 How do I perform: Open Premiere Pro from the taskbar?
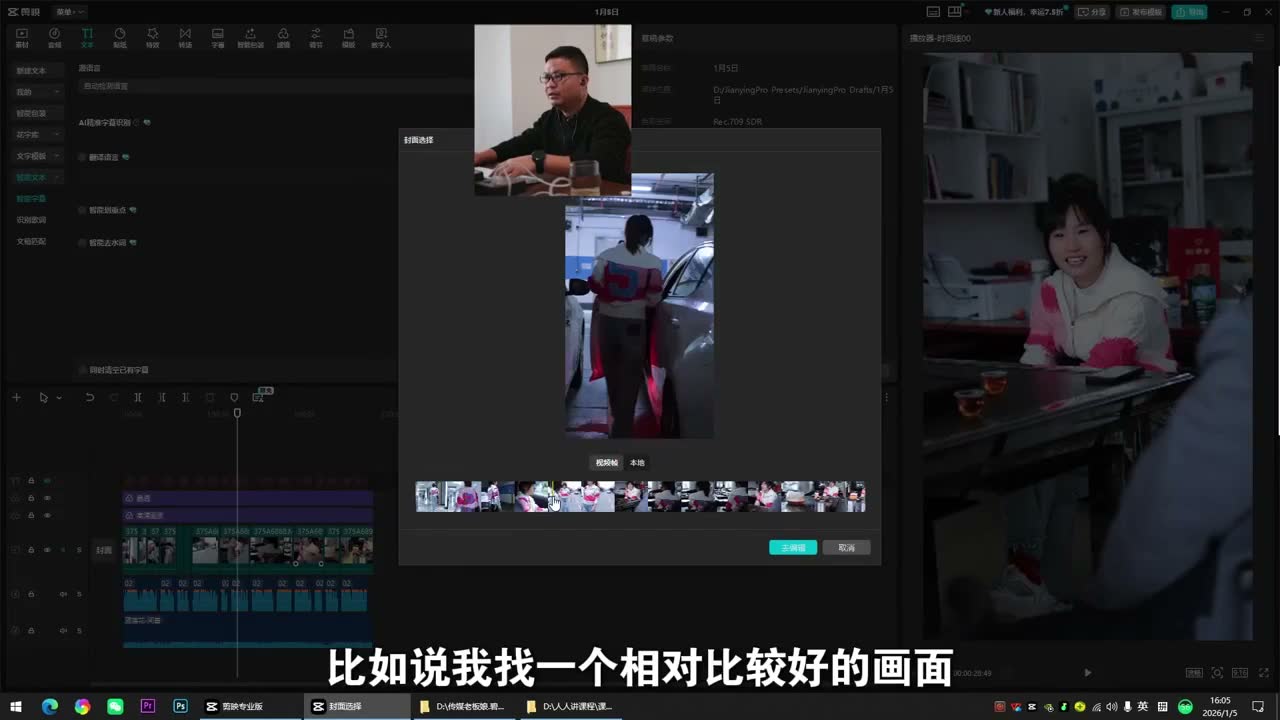tap(148, 706)
